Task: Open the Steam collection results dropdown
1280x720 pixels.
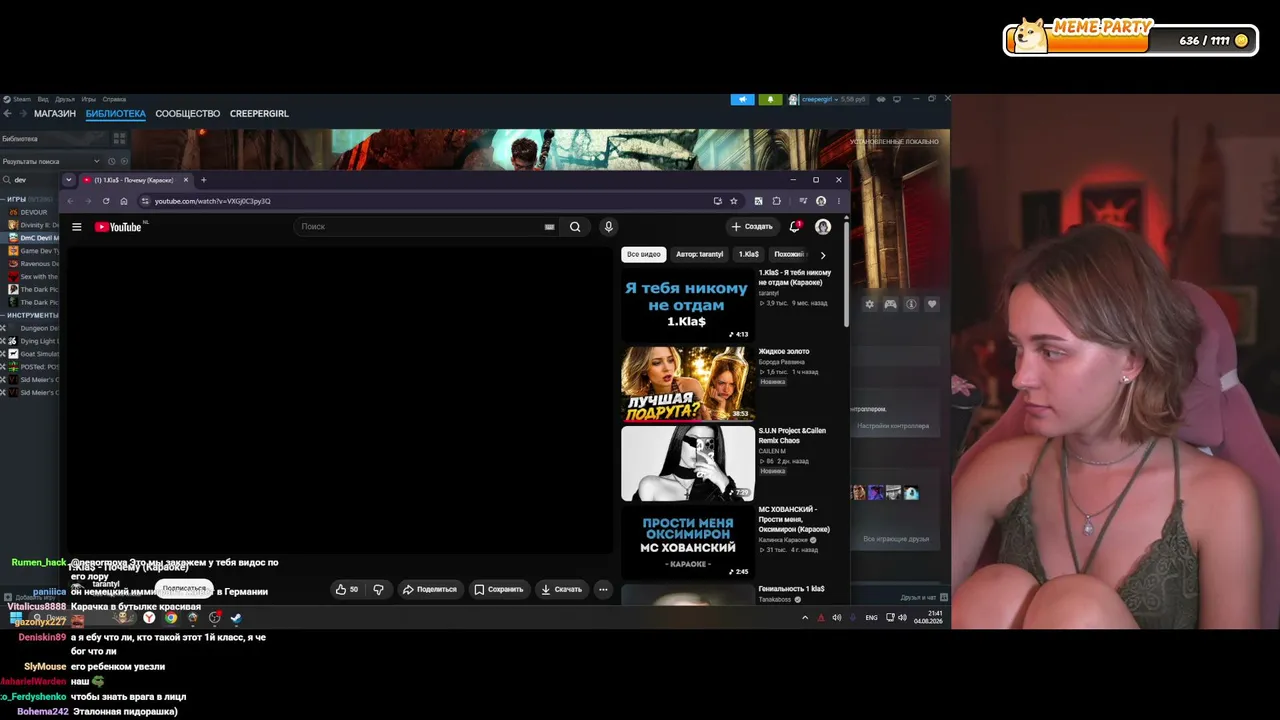Action: (x=97, y=161)
